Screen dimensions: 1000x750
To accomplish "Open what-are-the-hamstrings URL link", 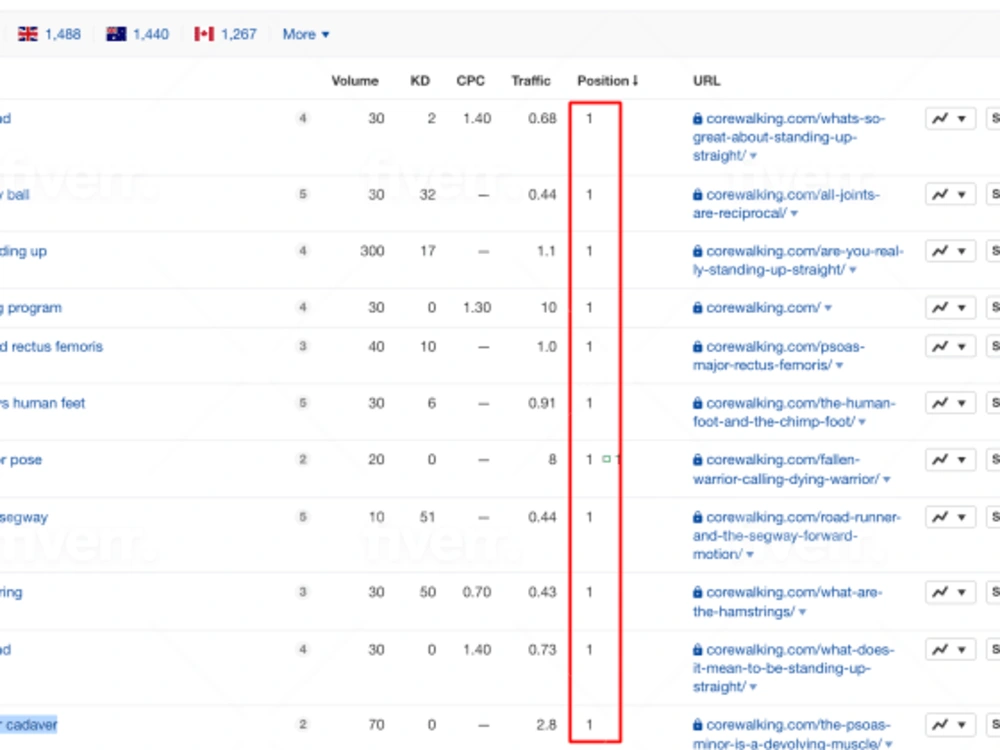I will (x=788, y=602).
